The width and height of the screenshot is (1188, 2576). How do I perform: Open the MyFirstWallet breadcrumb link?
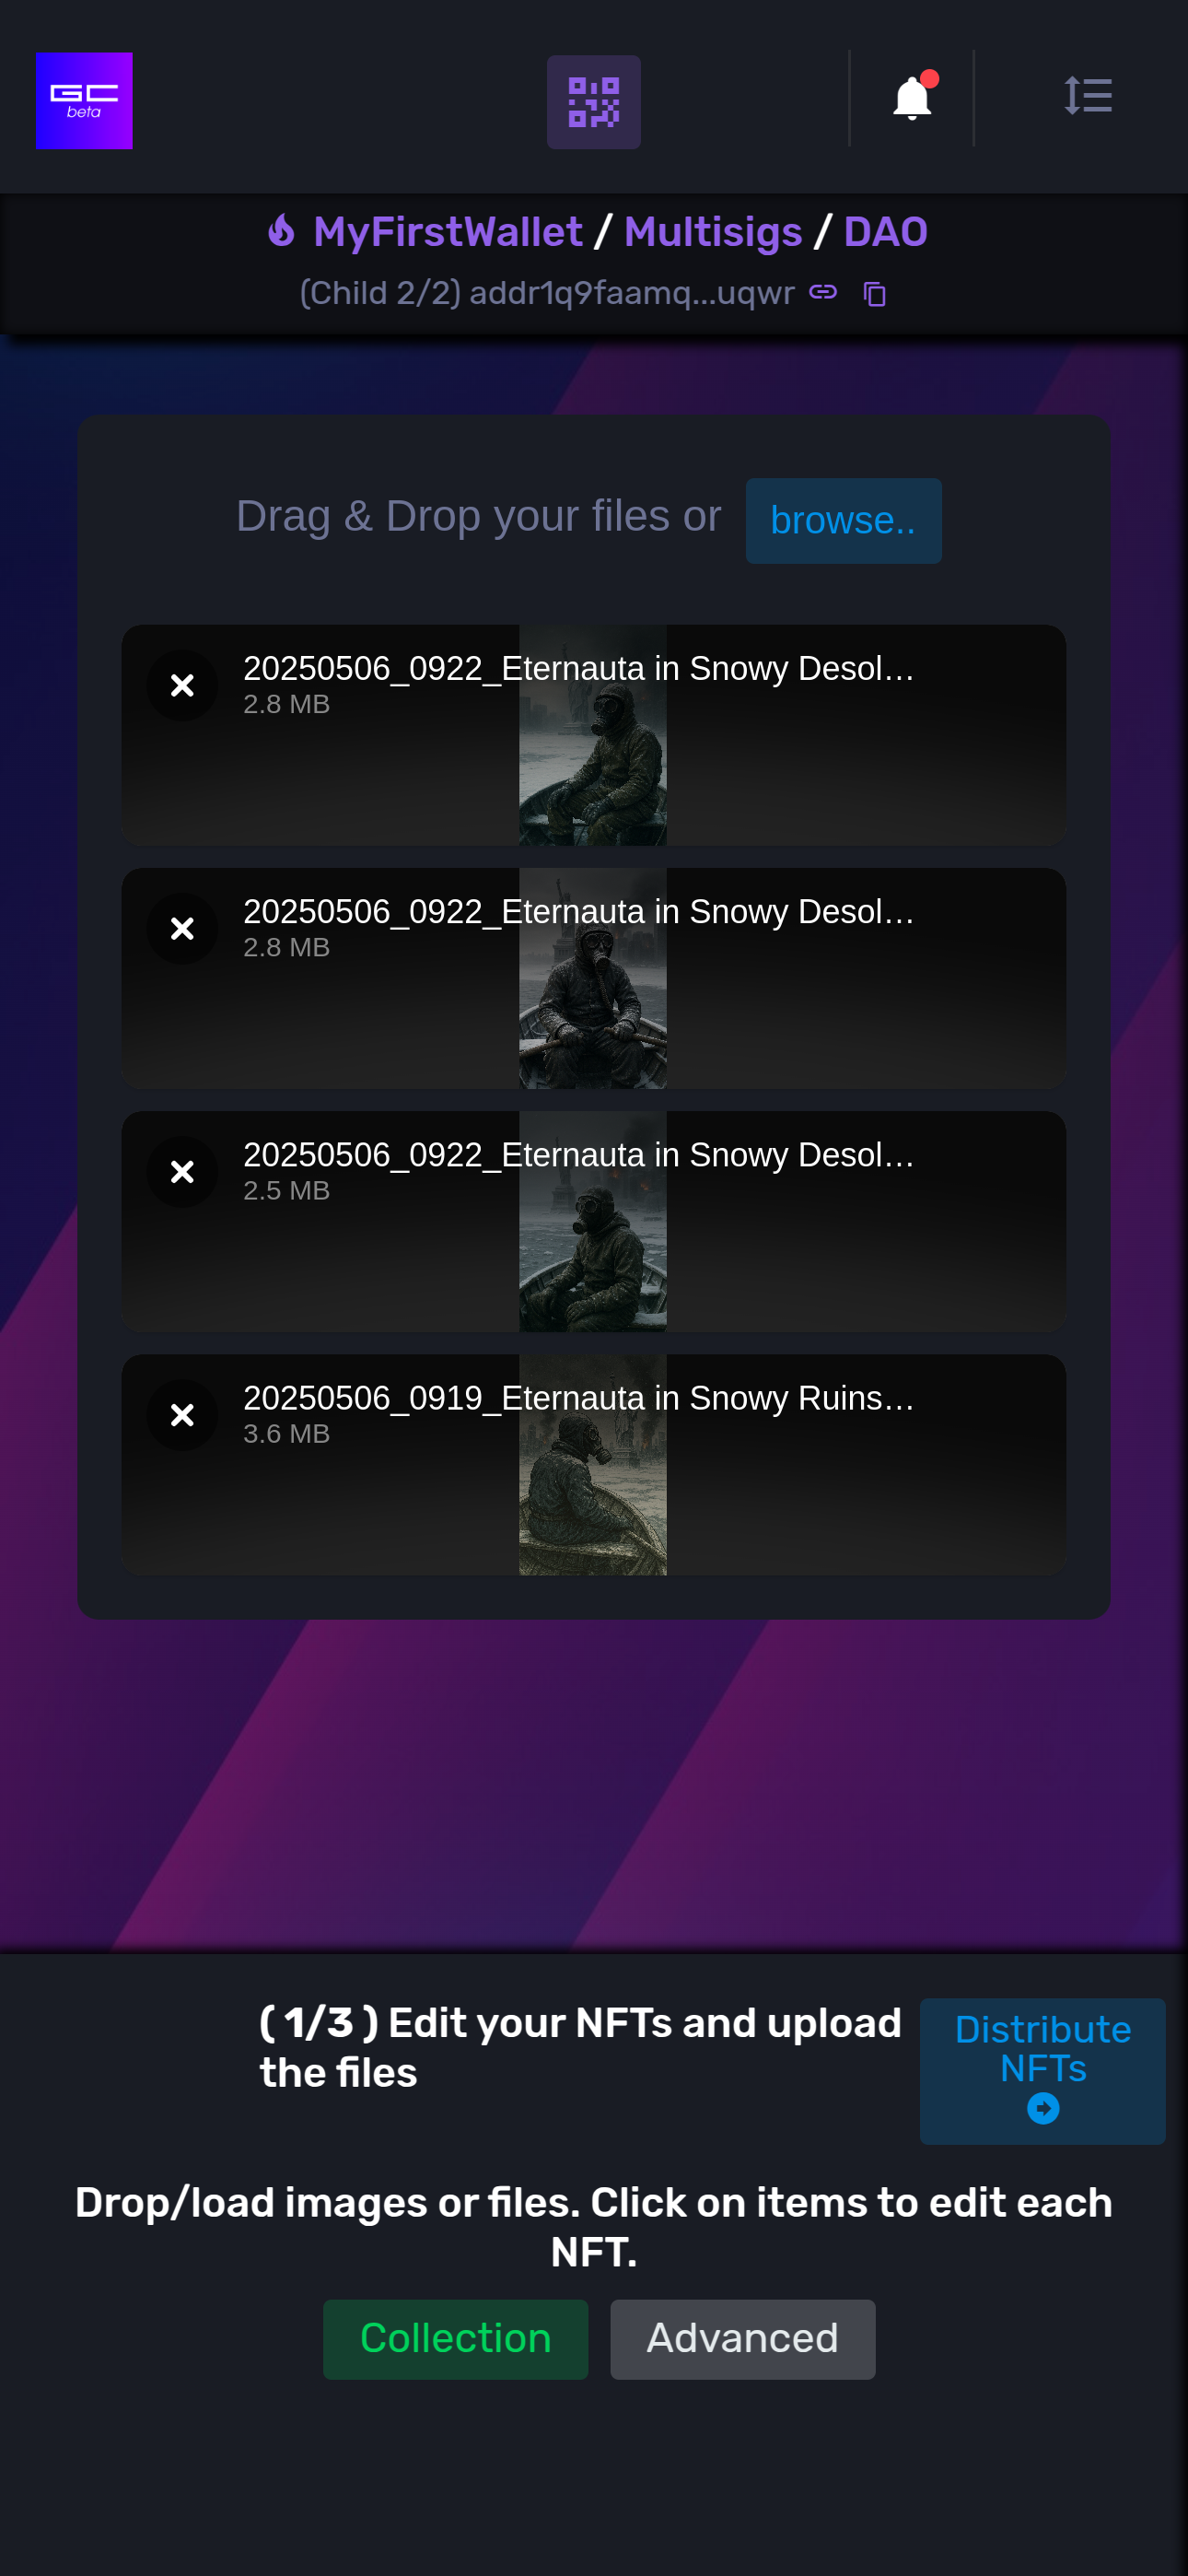[x=448, y=232]
